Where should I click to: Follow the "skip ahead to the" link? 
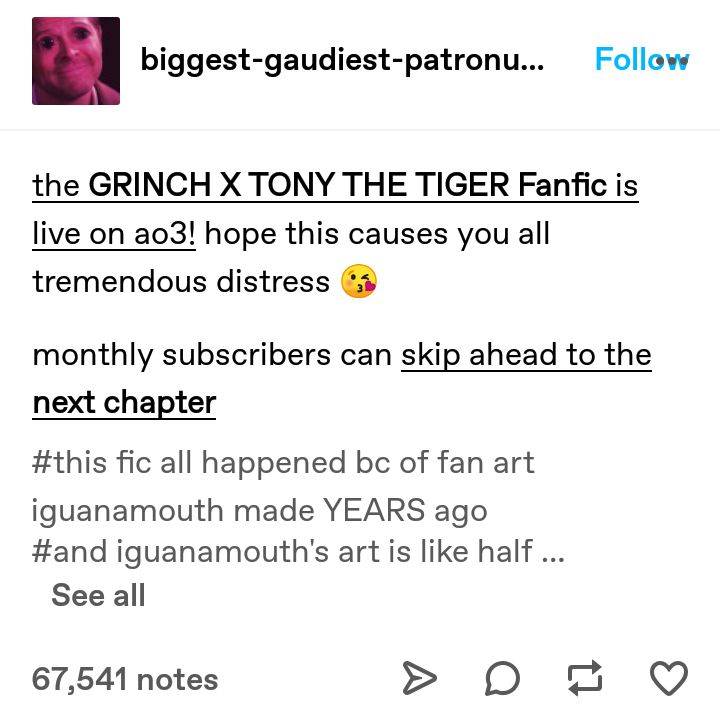pos(526,355)
